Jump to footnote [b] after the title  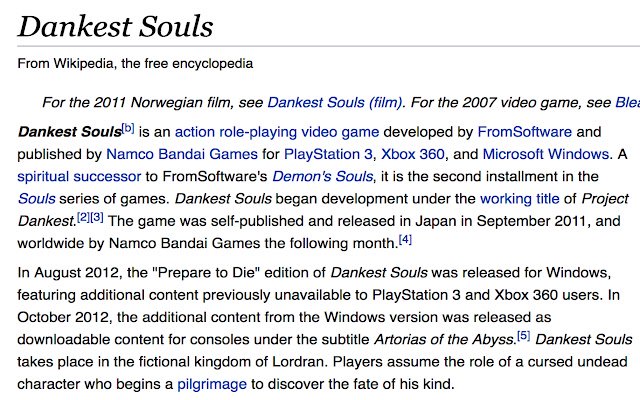[x=128, y=128]
